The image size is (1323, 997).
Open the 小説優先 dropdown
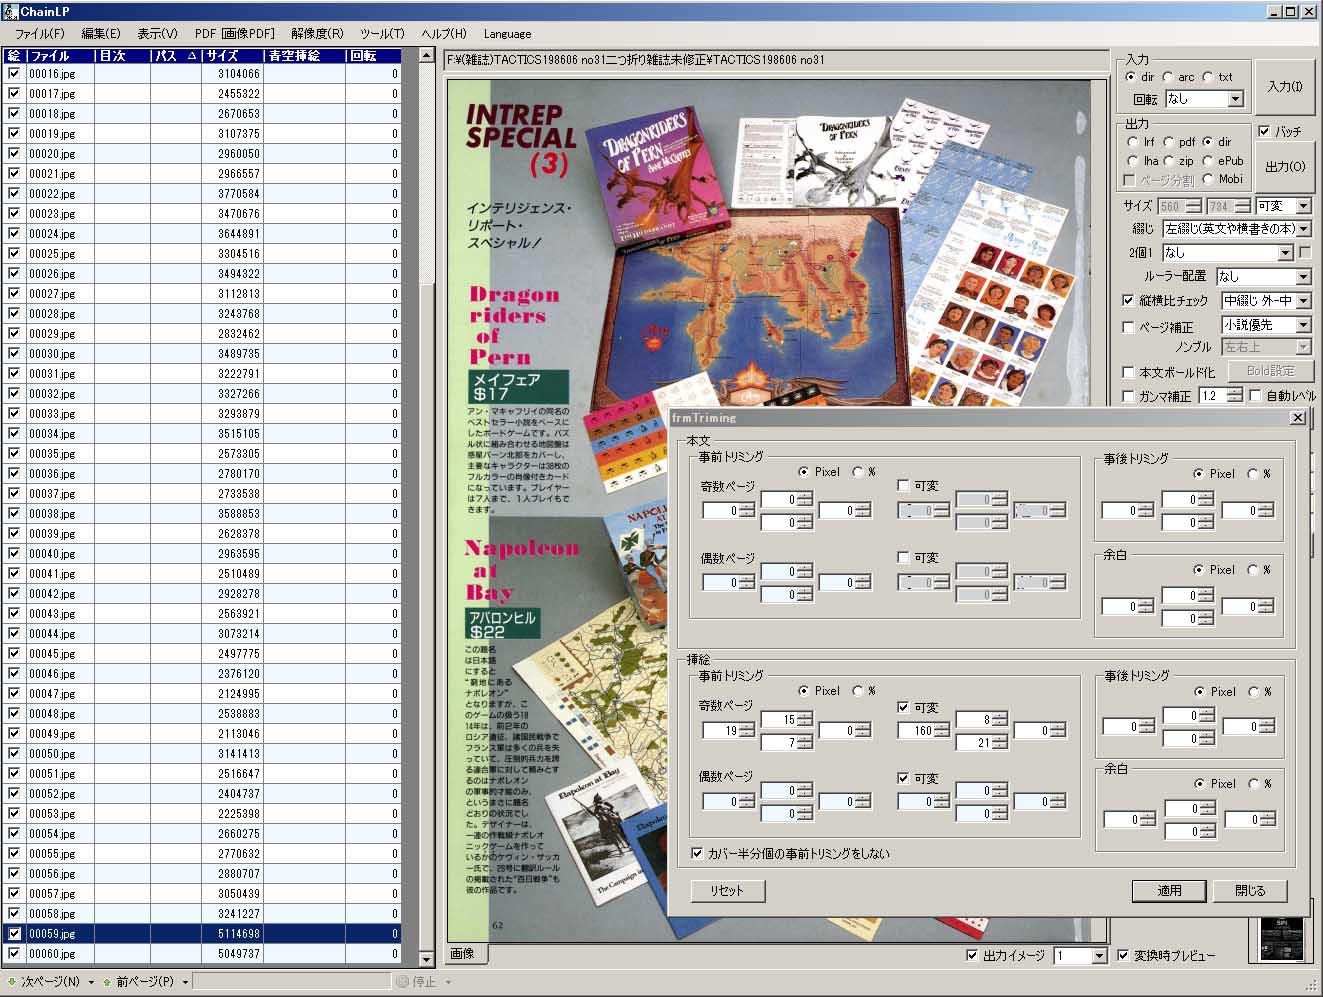coord(1303,325)
